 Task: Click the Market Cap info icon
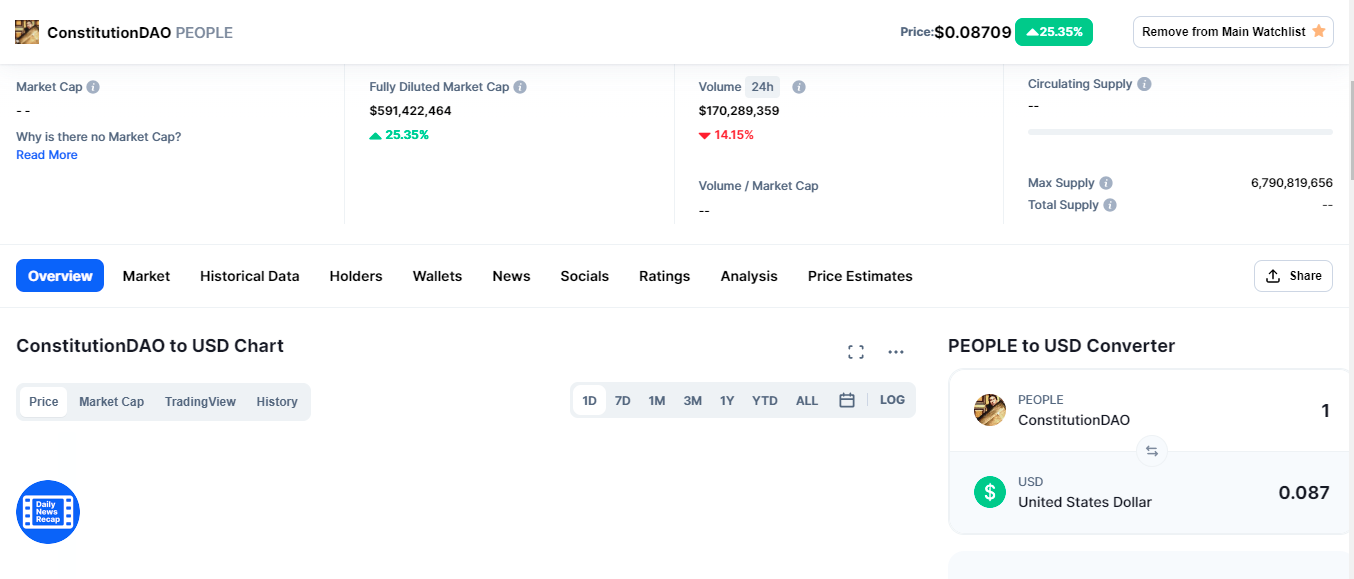(x=93, y=87)
